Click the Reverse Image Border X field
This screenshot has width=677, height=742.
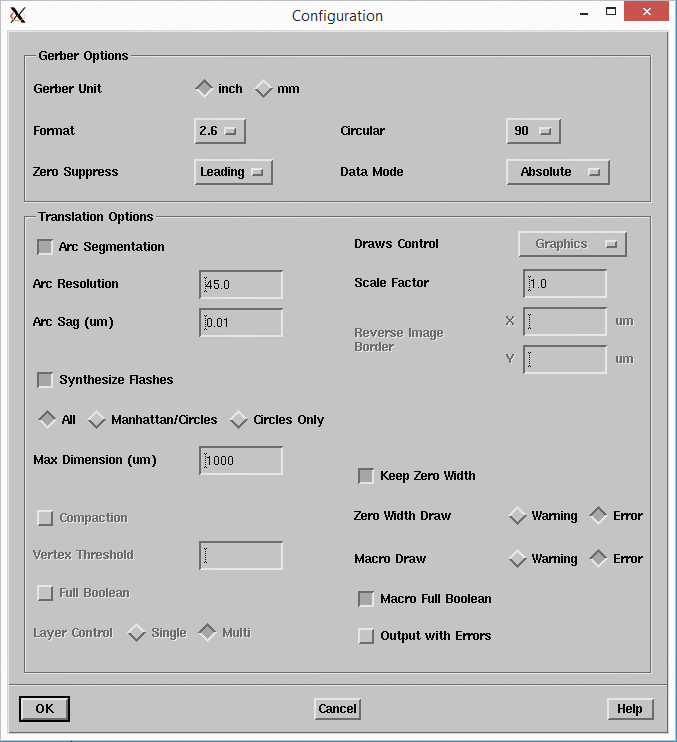pos(565,321)
